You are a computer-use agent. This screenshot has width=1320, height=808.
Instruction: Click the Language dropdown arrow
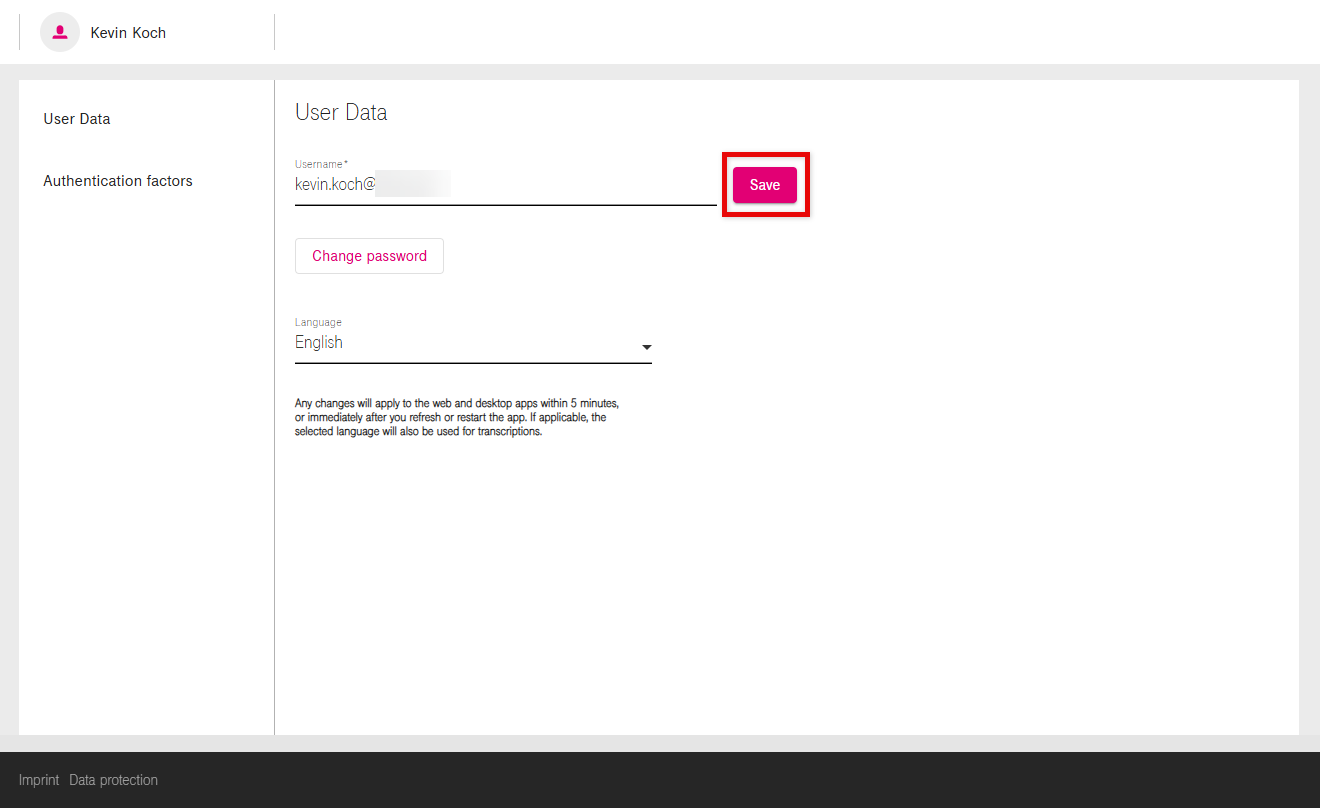coord(646,347)
